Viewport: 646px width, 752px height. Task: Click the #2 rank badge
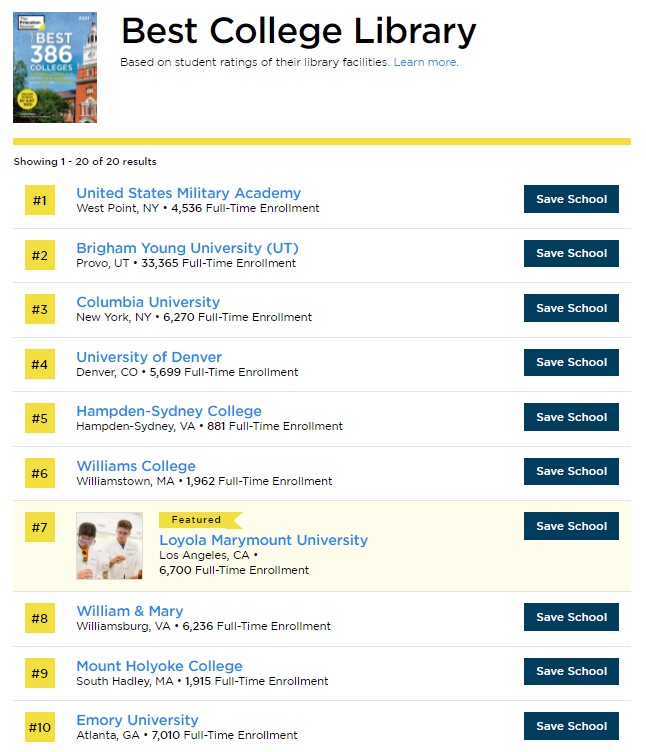(40, 255)
